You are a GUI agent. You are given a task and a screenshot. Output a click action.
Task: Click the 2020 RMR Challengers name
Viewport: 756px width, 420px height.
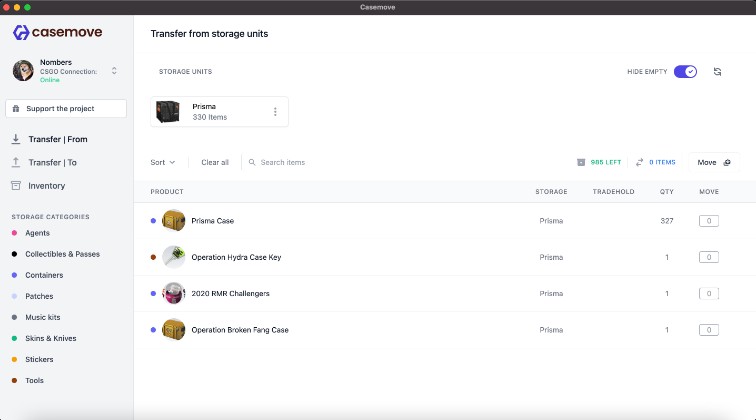click(x=230, y=294)
